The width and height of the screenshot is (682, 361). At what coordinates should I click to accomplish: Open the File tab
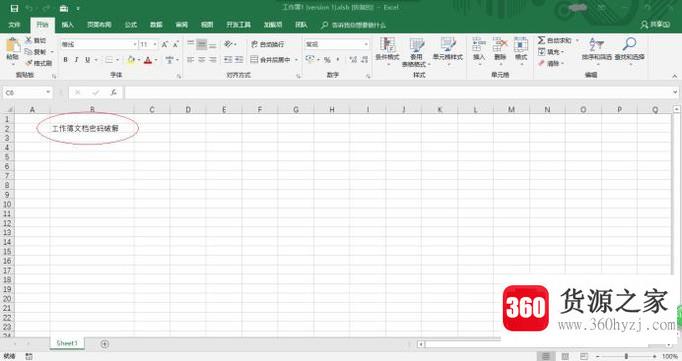click(x=14, y=25)
